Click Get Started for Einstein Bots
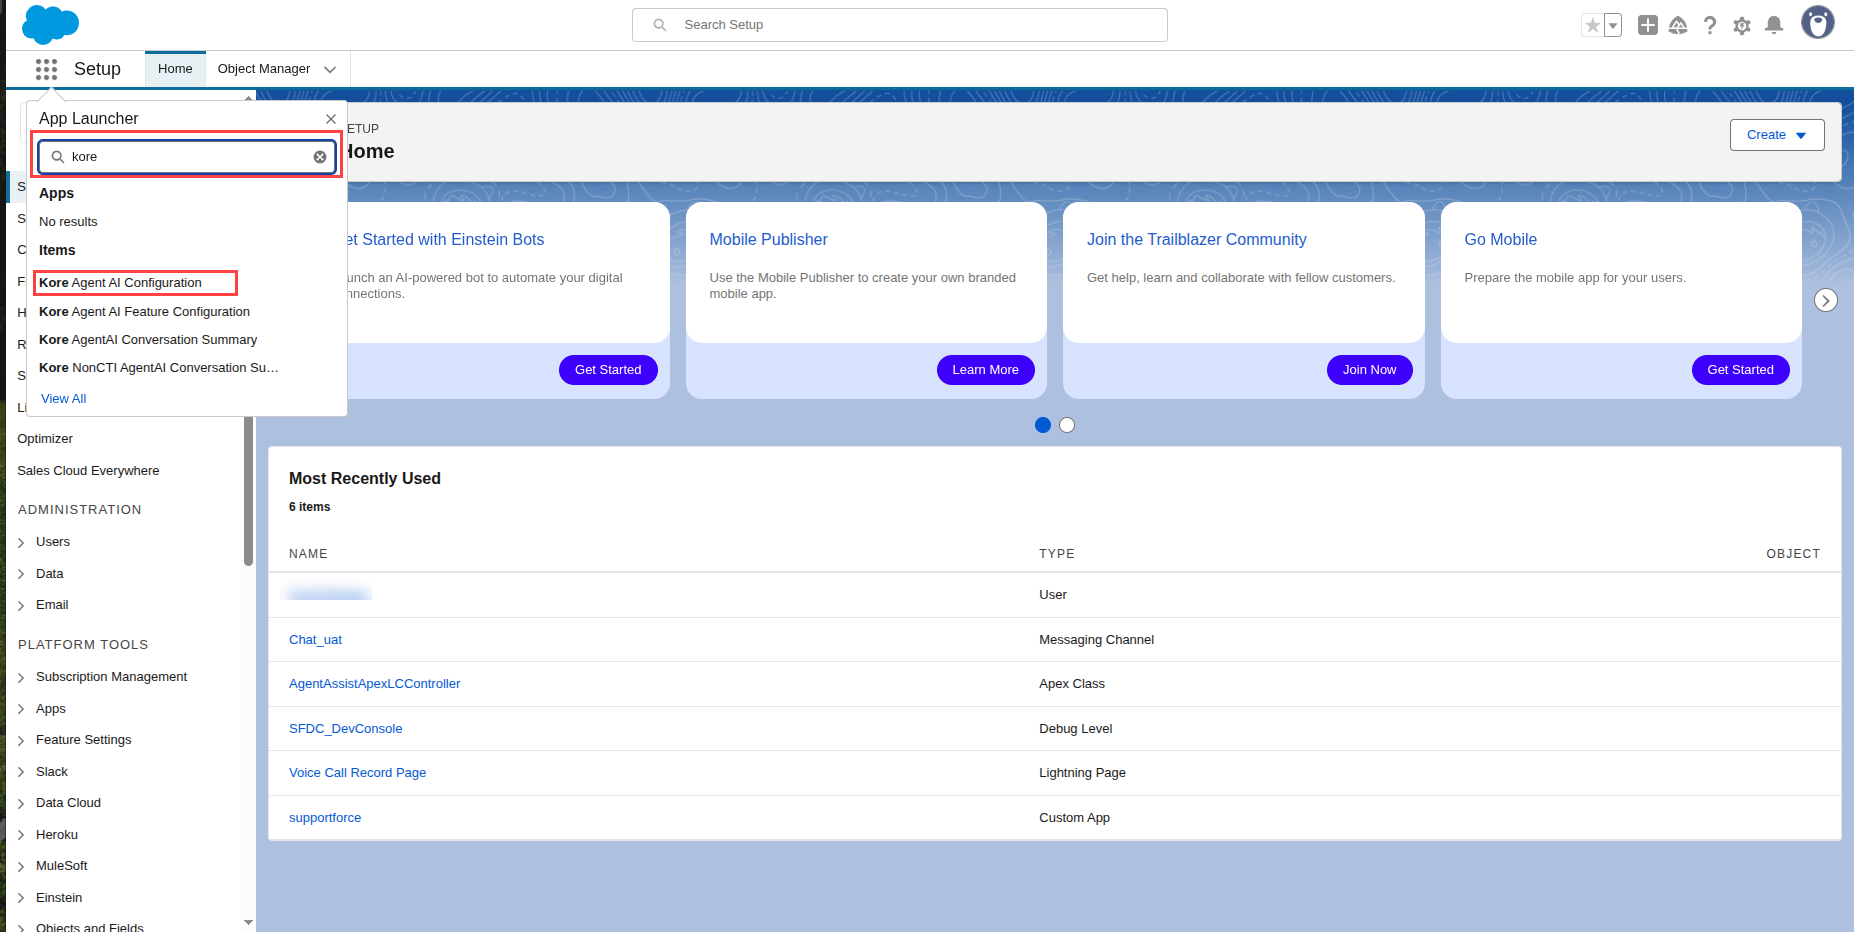Viewport: 1854px width, 932px height. tap(608, 370)
